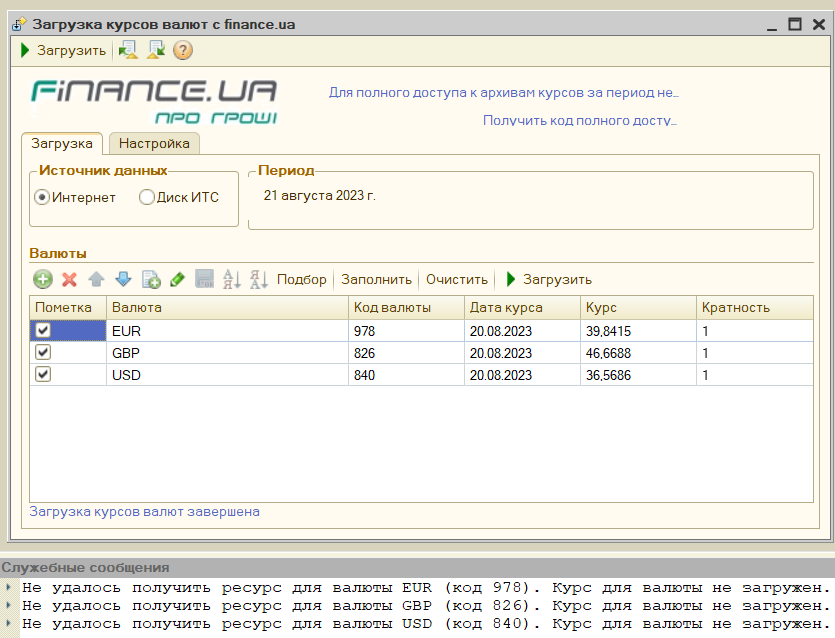This screenshot has height=638, width=835.
Task: Move row down with blue arrow
Action: [x=123, y=280]
